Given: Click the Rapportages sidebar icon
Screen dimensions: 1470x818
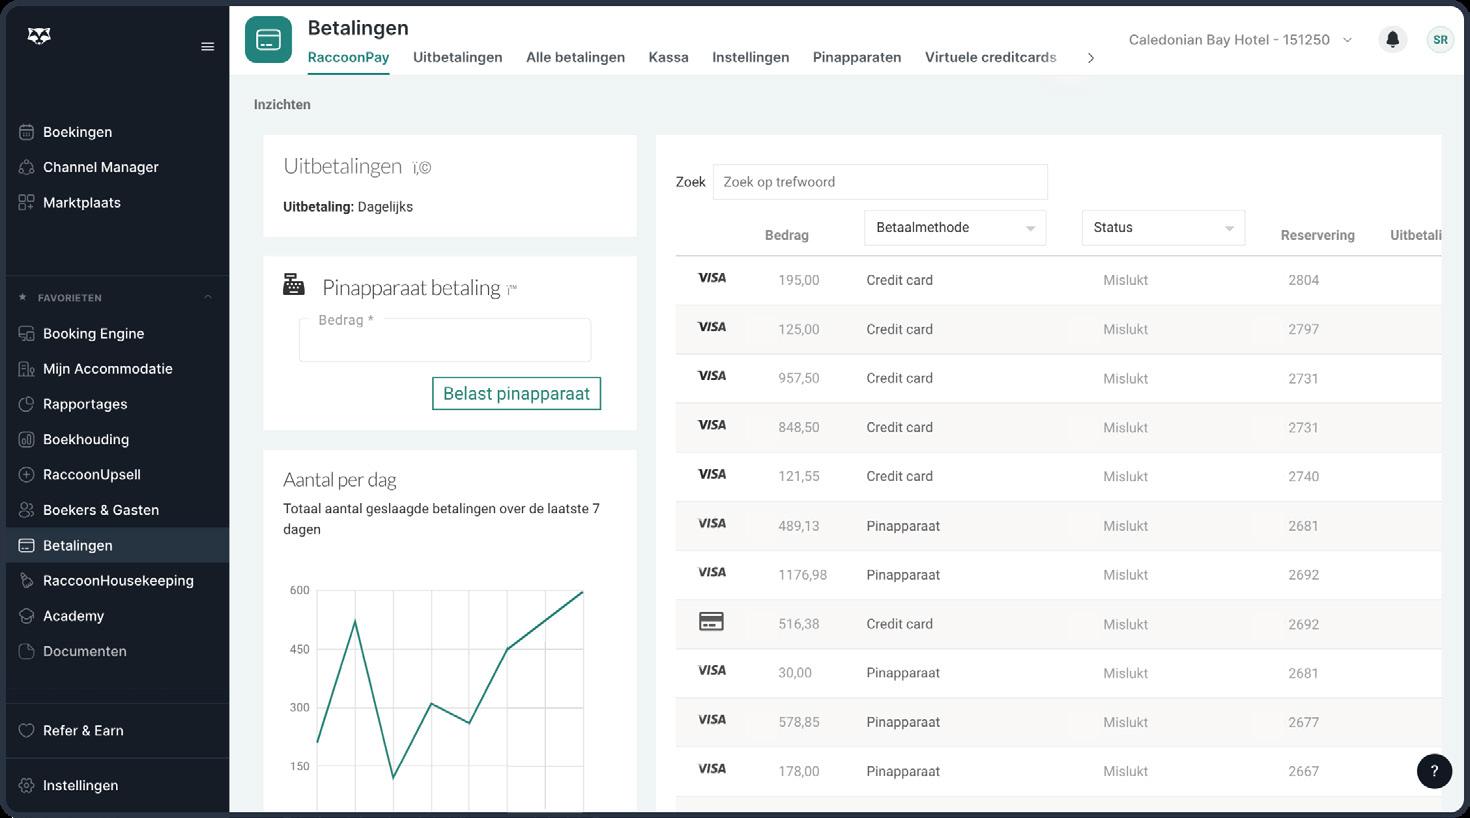Looking at the screenshot, I should 27,404.
